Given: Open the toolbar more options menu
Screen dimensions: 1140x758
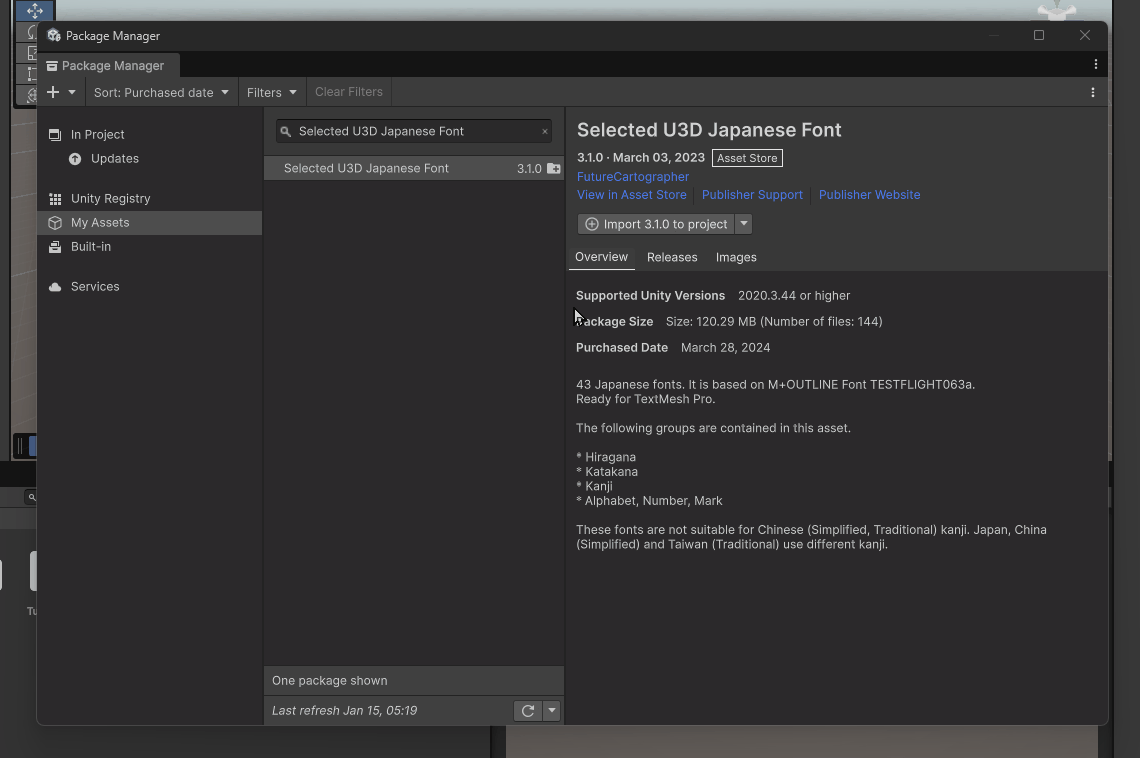Looking at the screenshot, I should 1093,92.
